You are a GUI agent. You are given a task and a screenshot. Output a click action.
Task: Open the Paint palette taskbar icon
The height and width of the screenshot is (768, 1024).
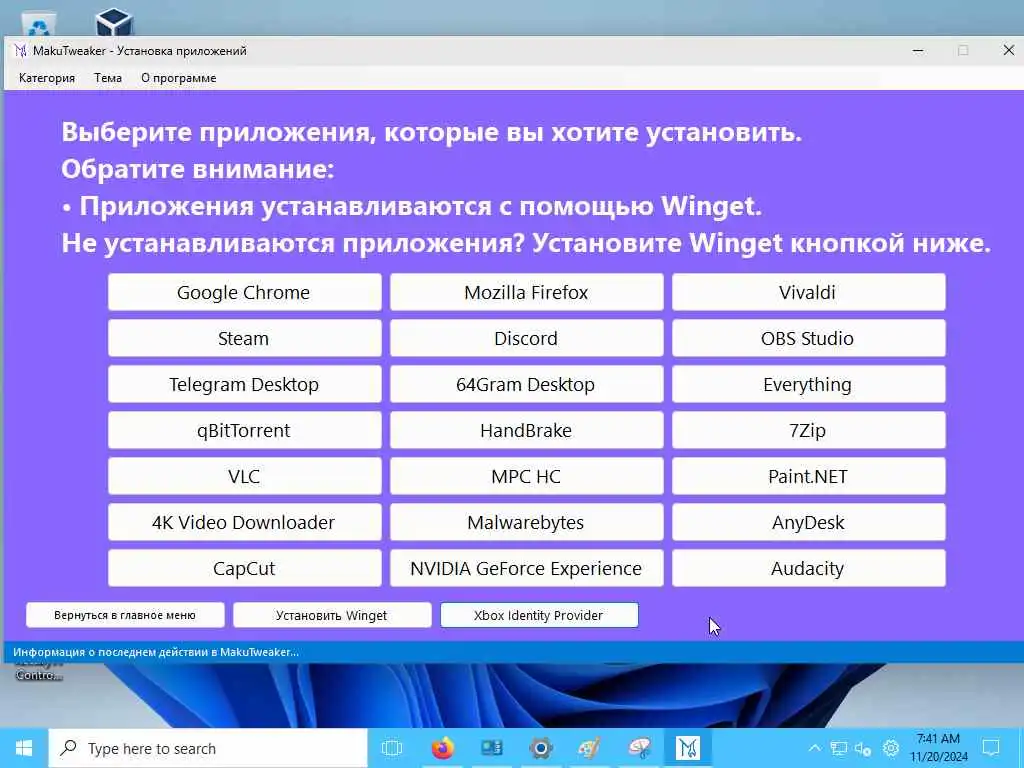click(590, 748)
